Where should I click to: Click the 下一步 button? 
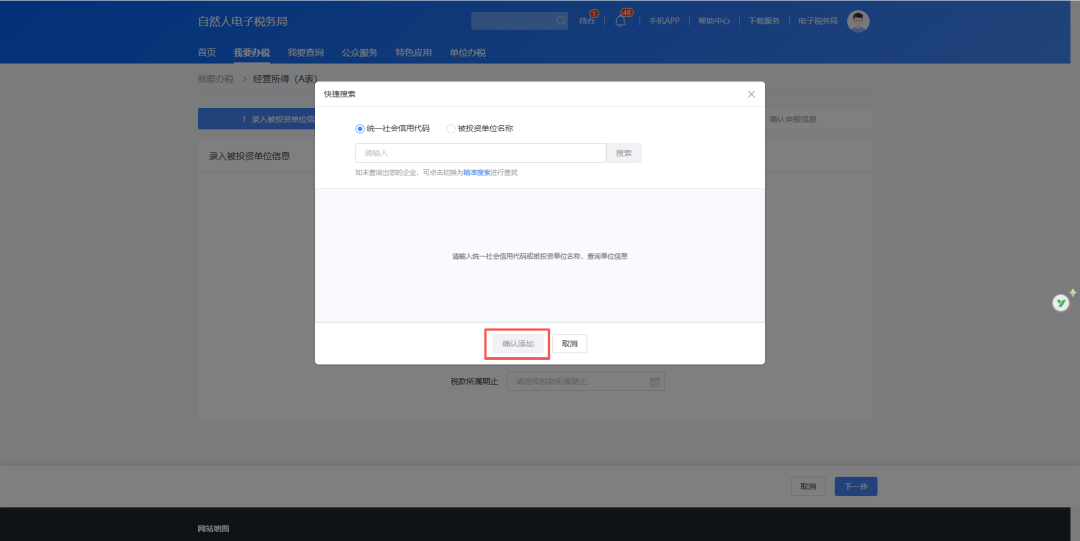pyautogui.click(x=855, y=487)
